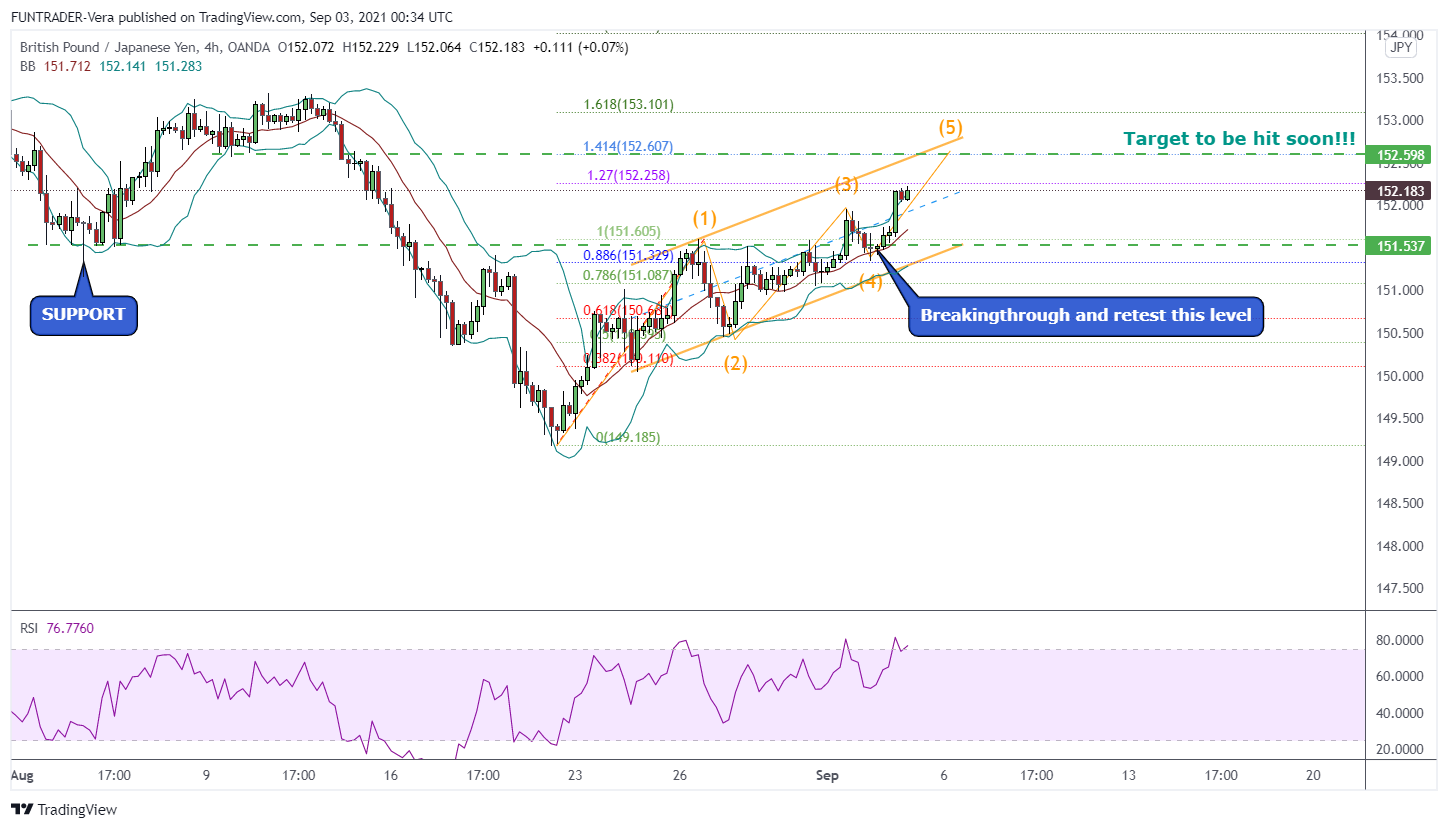The height and width of the screenshot is (829, 1448).
Task: Click 147.500 on the price axis
Action: click(1398, 589)
